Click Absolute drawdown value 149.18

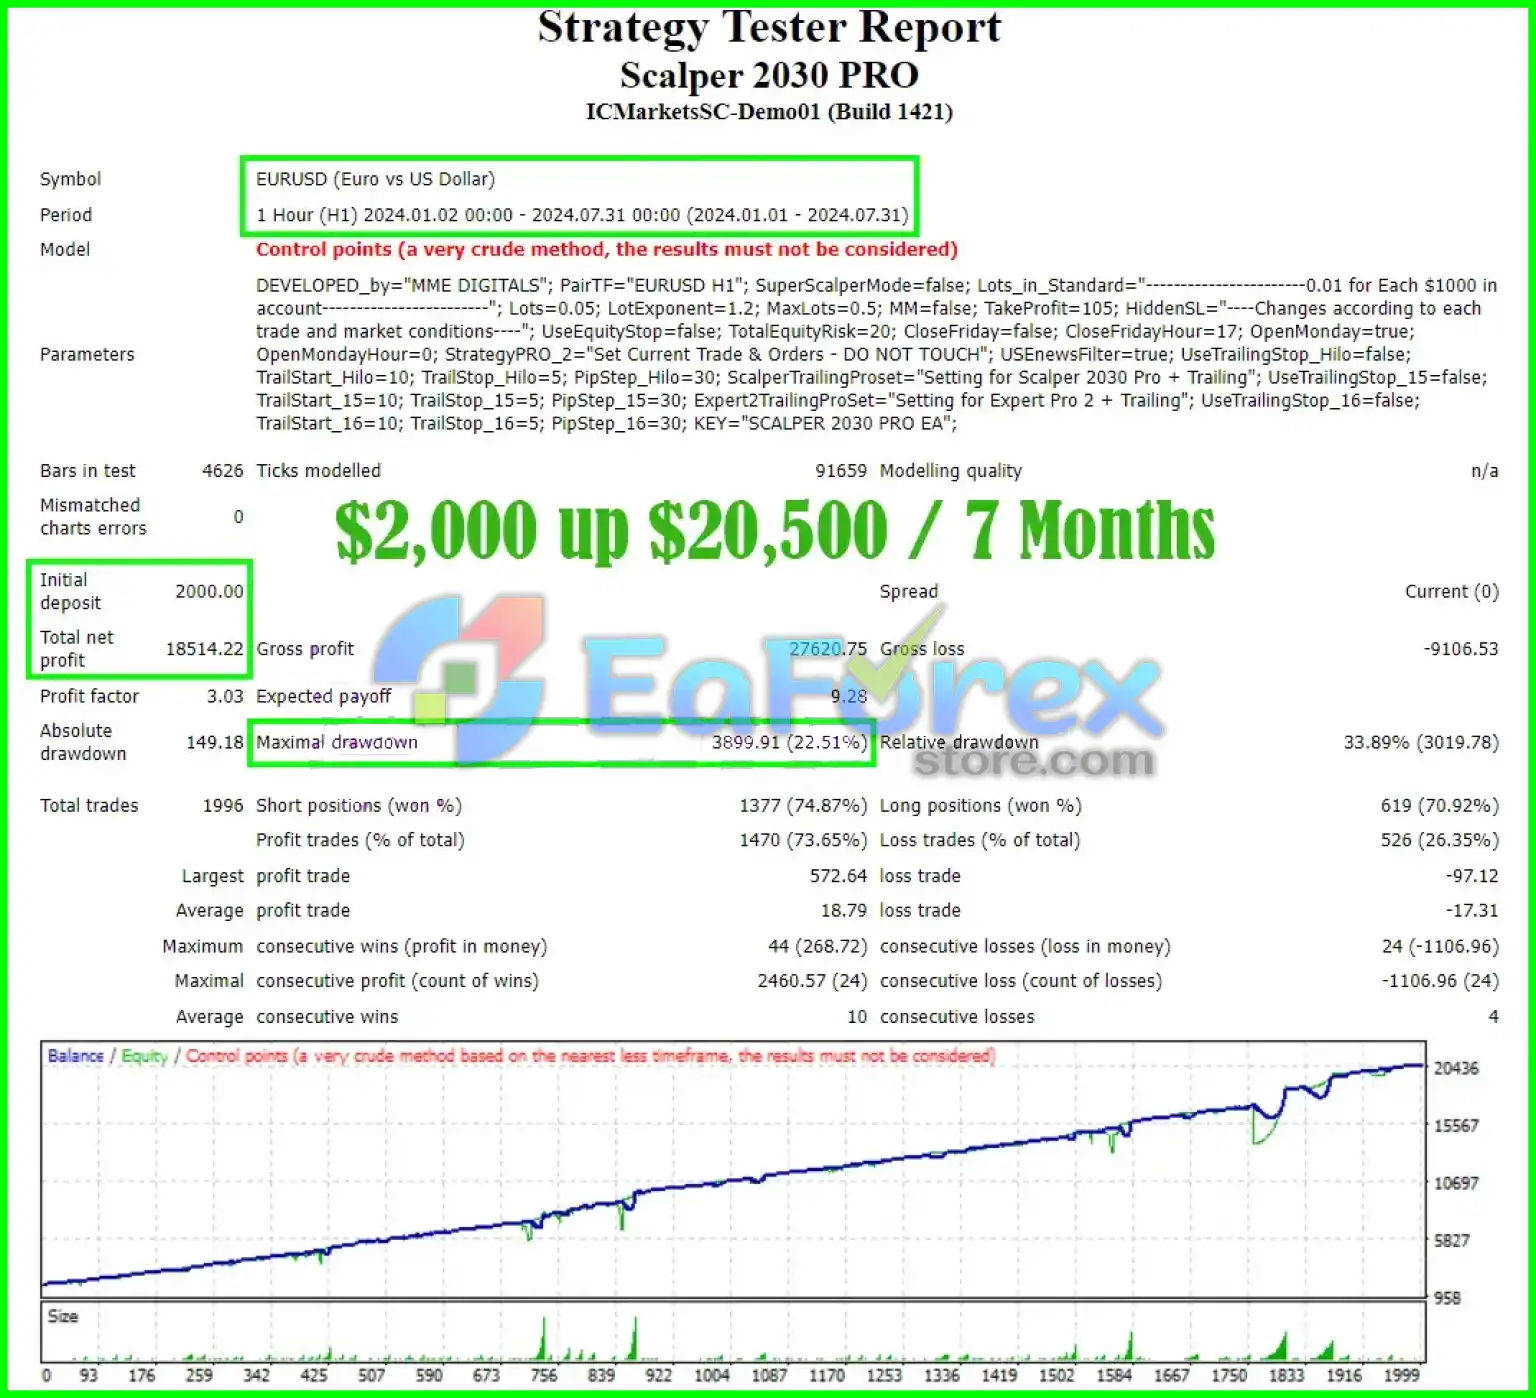click(215, 742)
